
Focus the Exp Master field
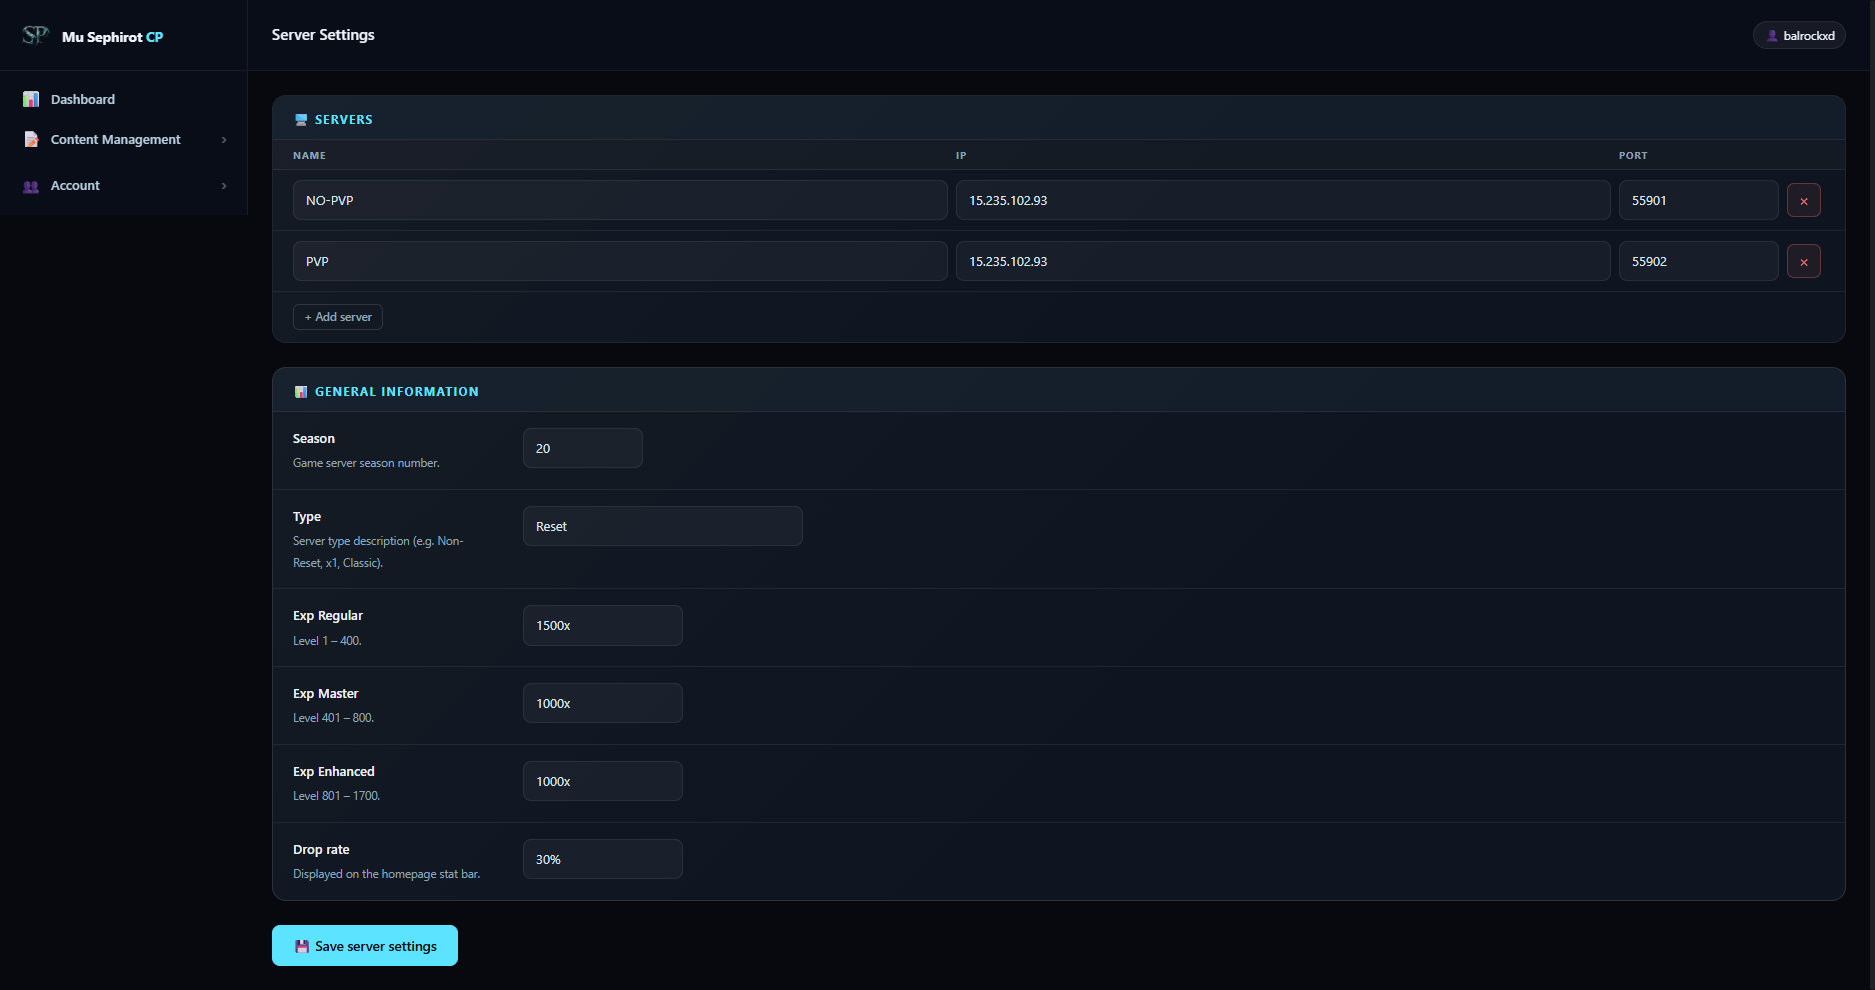tap(602, 703)
